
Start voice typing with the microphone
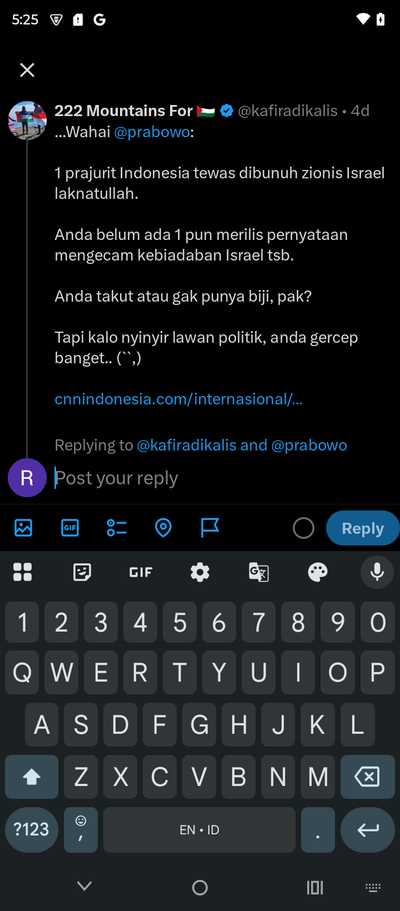point(377,573)
